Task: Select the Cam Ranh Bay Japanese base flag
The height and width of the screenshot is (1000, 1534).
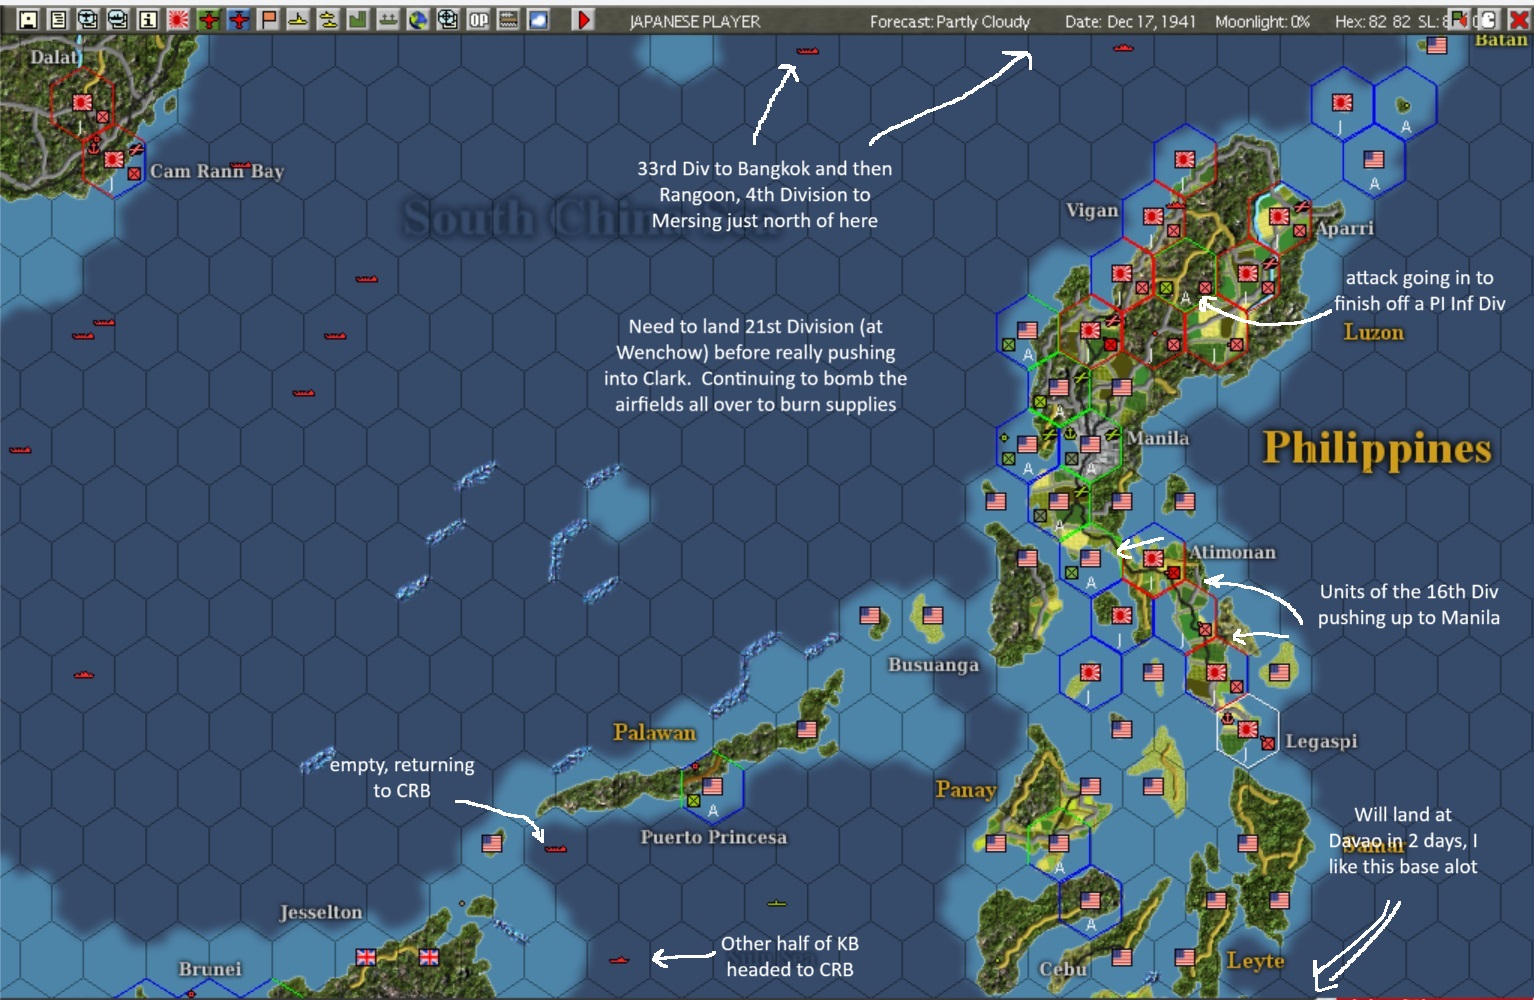Action: (114, 159)
